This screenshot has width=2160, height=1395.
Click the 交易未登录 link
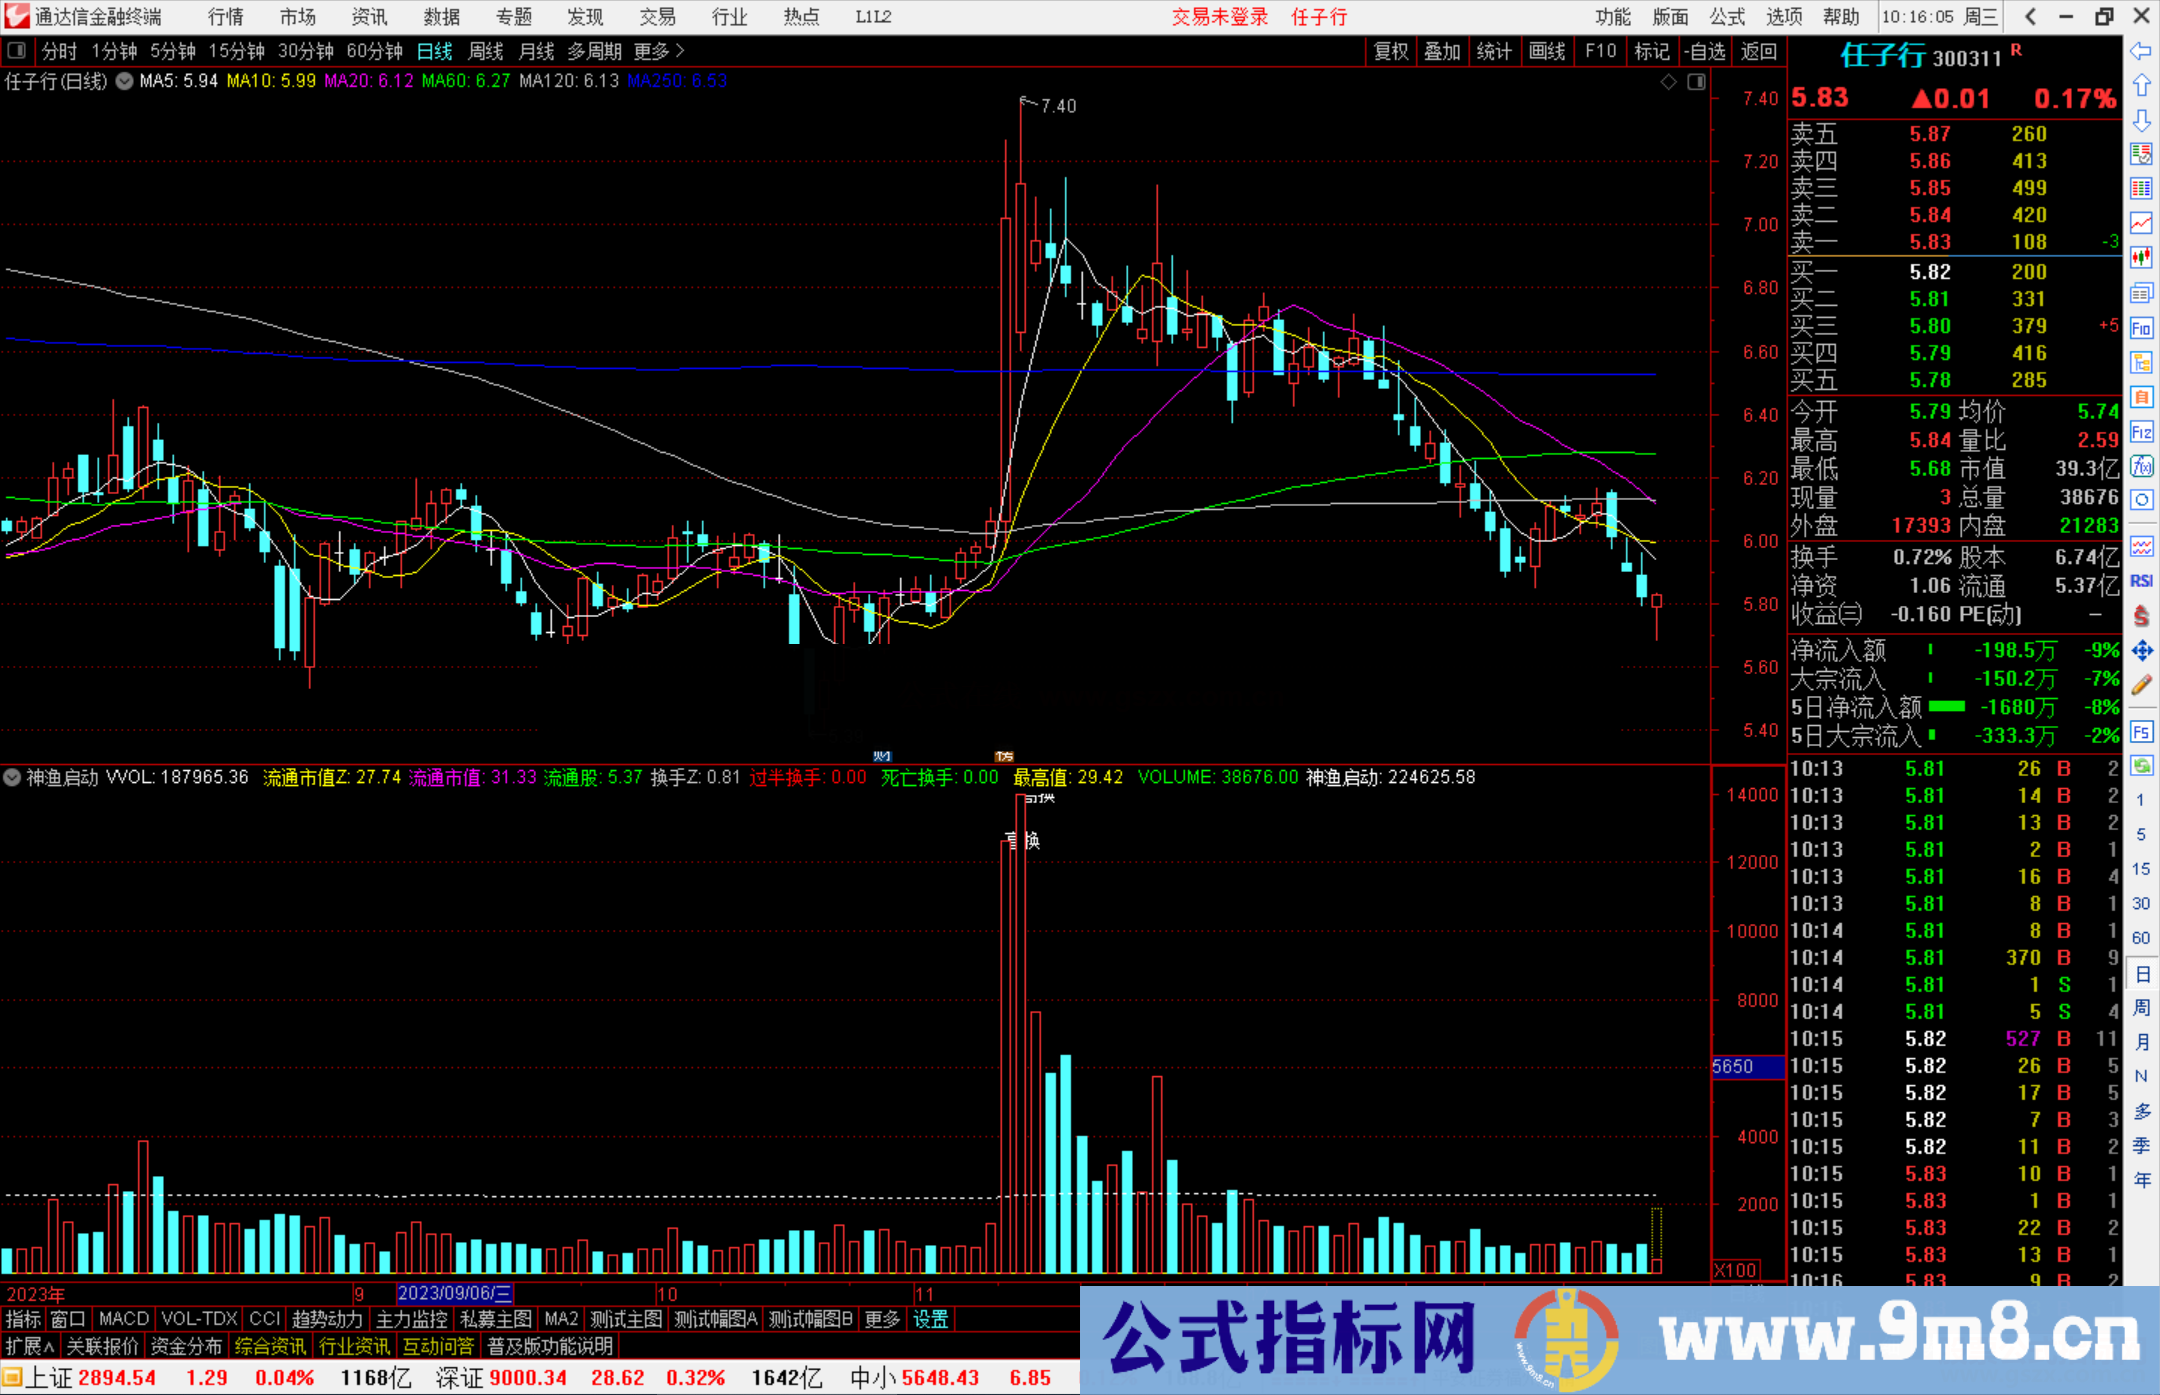(x=1219, y=17)
